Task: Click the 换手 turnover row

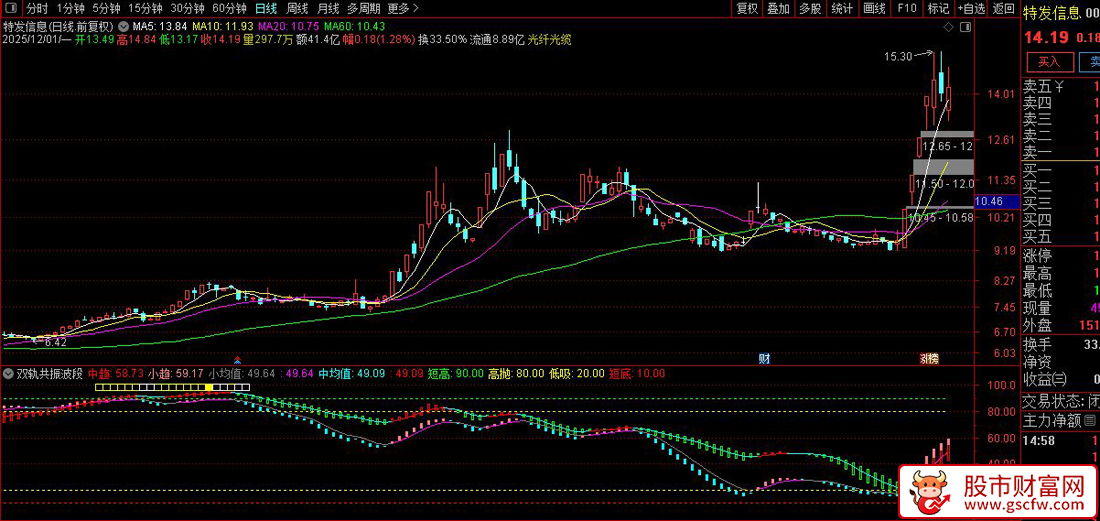Action: tap(1061, 346)
